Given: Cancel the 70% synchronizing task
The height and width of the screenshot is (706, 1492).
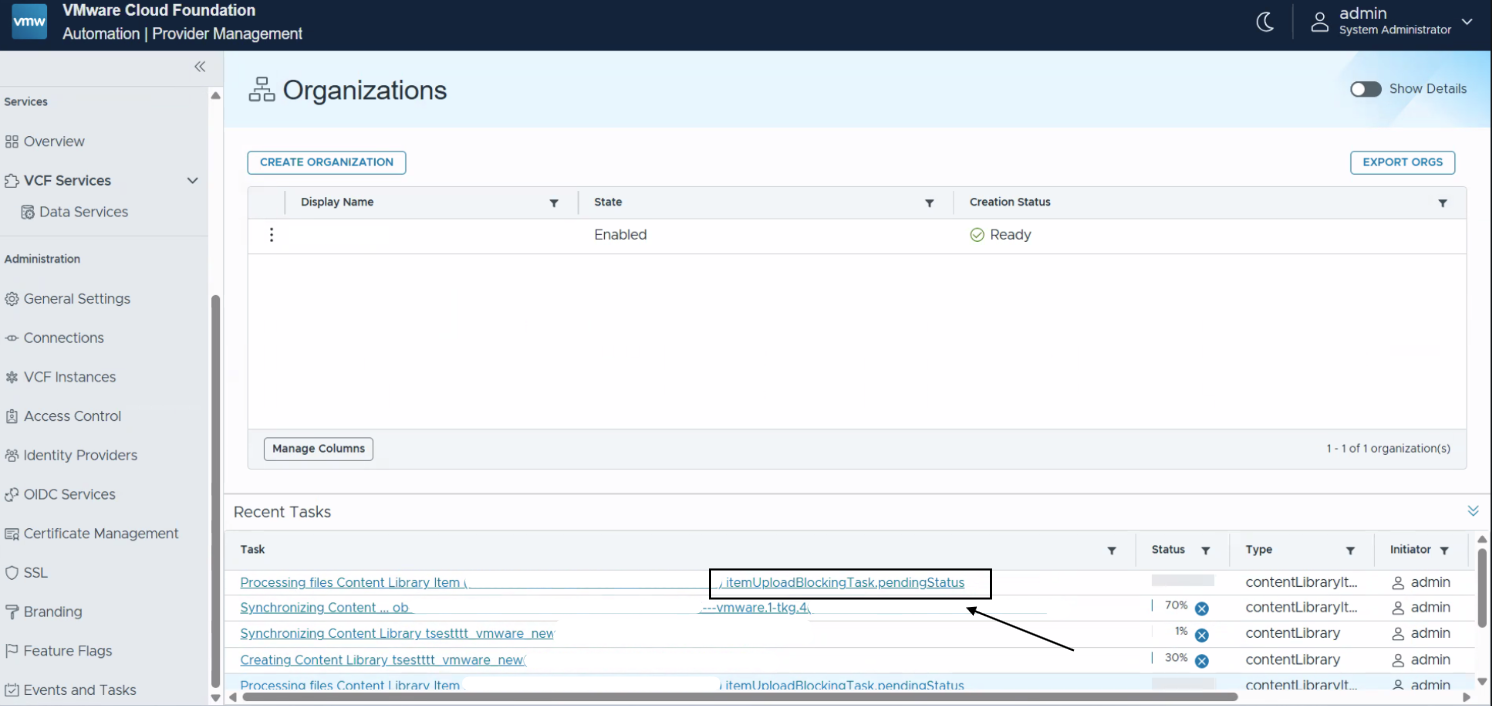Looking at the screenshot, I should pos(1202,608).
